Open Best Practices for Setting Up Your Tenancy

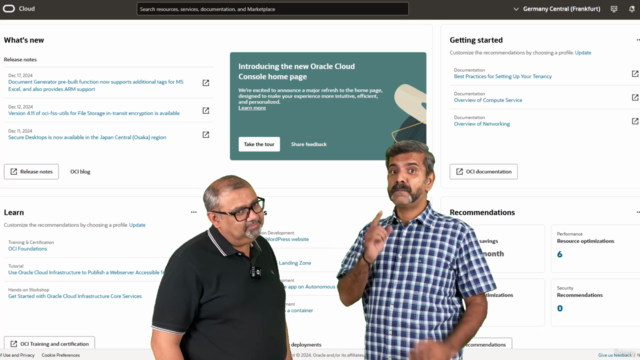pyautogui.click(x=502, y=76)
